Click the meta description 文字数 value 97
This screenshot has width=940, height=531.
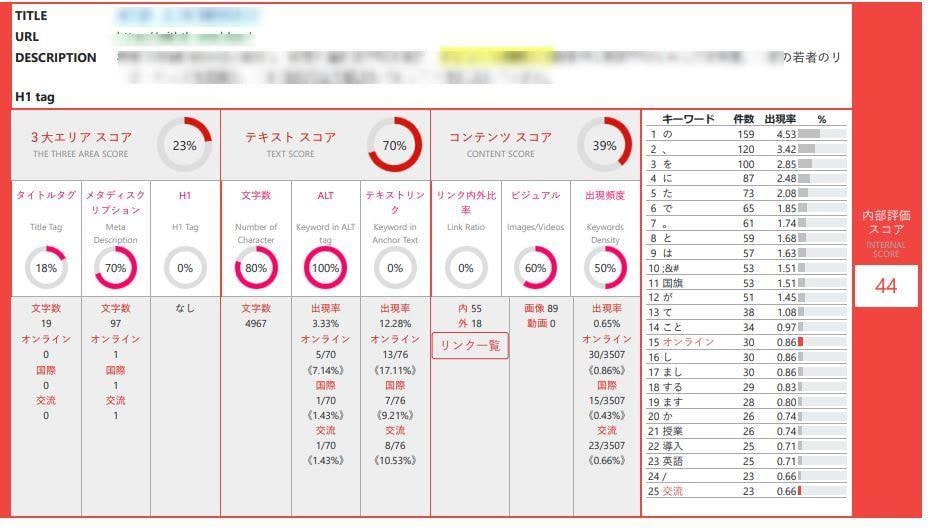[x=116, y=324]
